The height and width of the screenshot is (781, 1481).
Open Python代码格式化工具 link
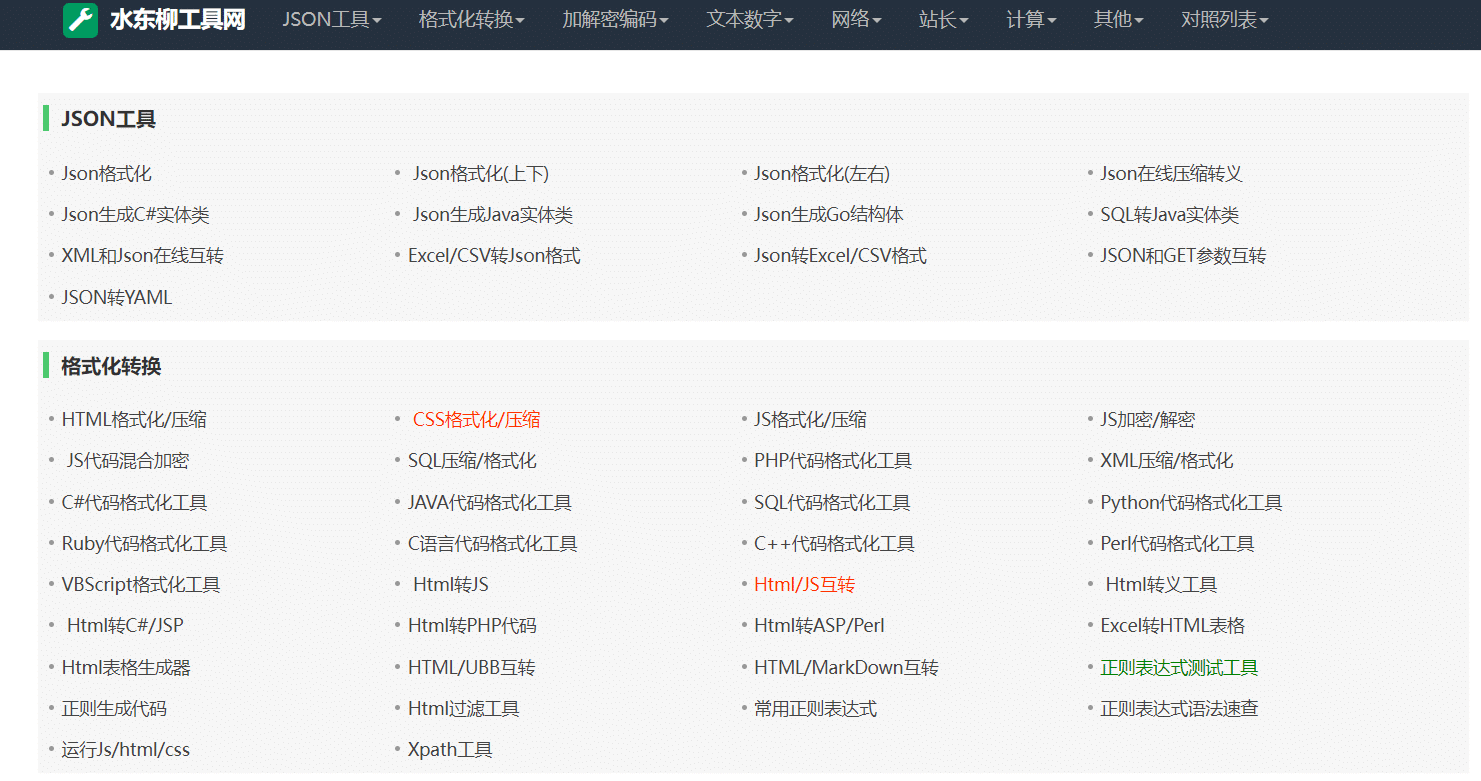coord(1191,503)
